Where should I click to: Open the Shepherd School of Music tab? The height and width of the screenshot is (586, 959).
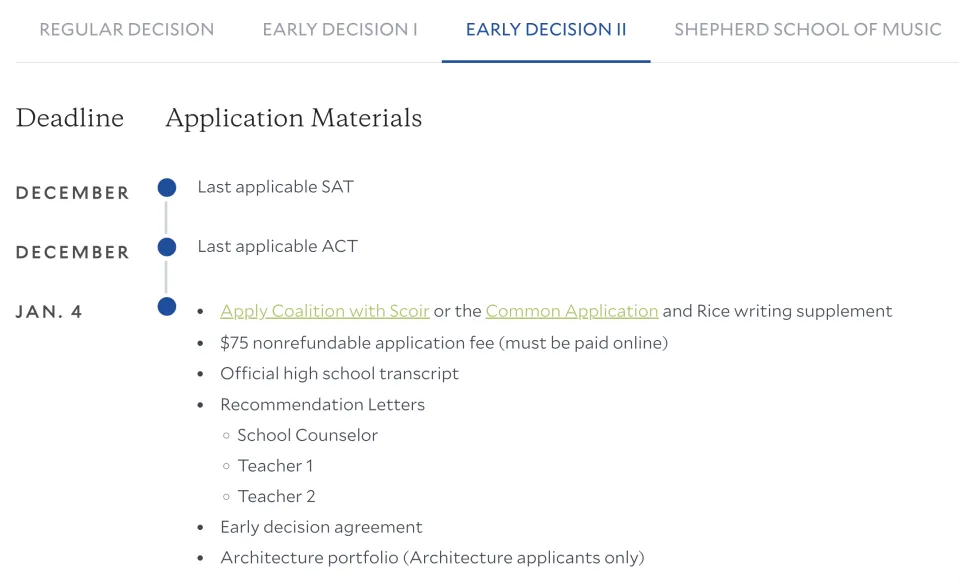coord(807,30)
